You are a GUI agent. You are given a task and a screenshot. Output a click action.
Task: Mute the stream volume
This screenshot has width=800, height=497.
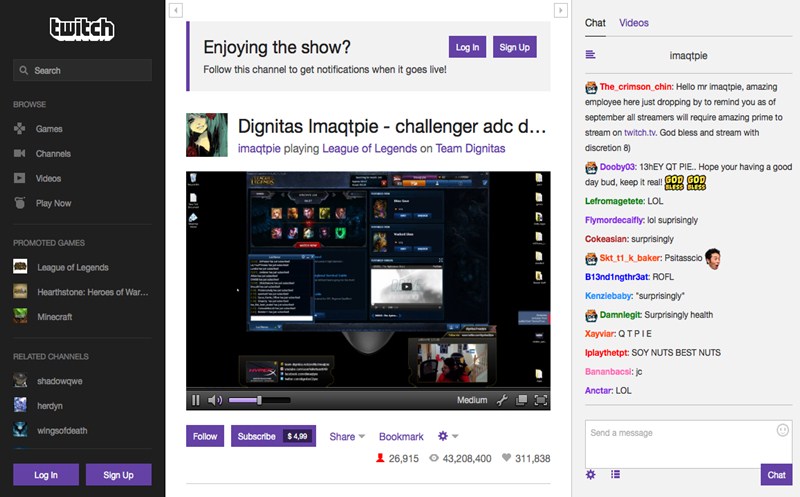click(215, 400)
